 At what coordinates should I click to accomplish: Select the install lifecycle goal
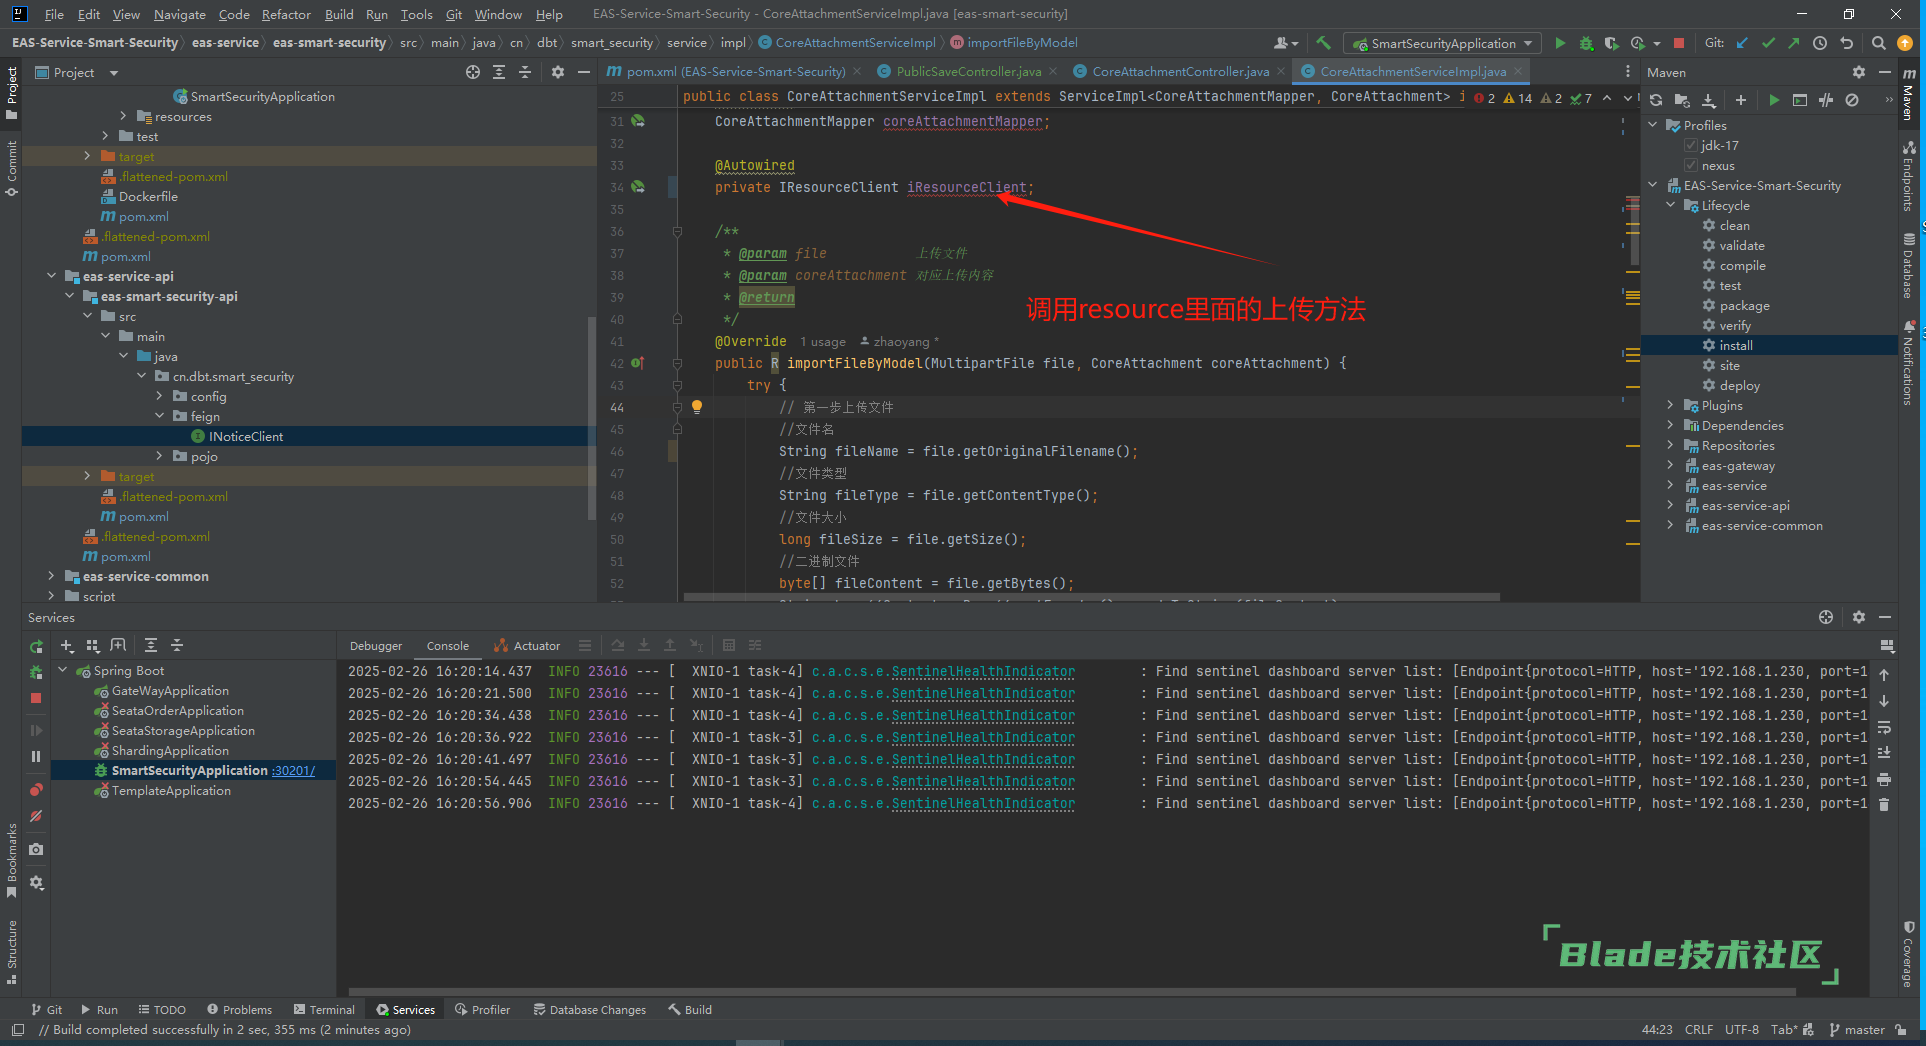coord(1736,346)
